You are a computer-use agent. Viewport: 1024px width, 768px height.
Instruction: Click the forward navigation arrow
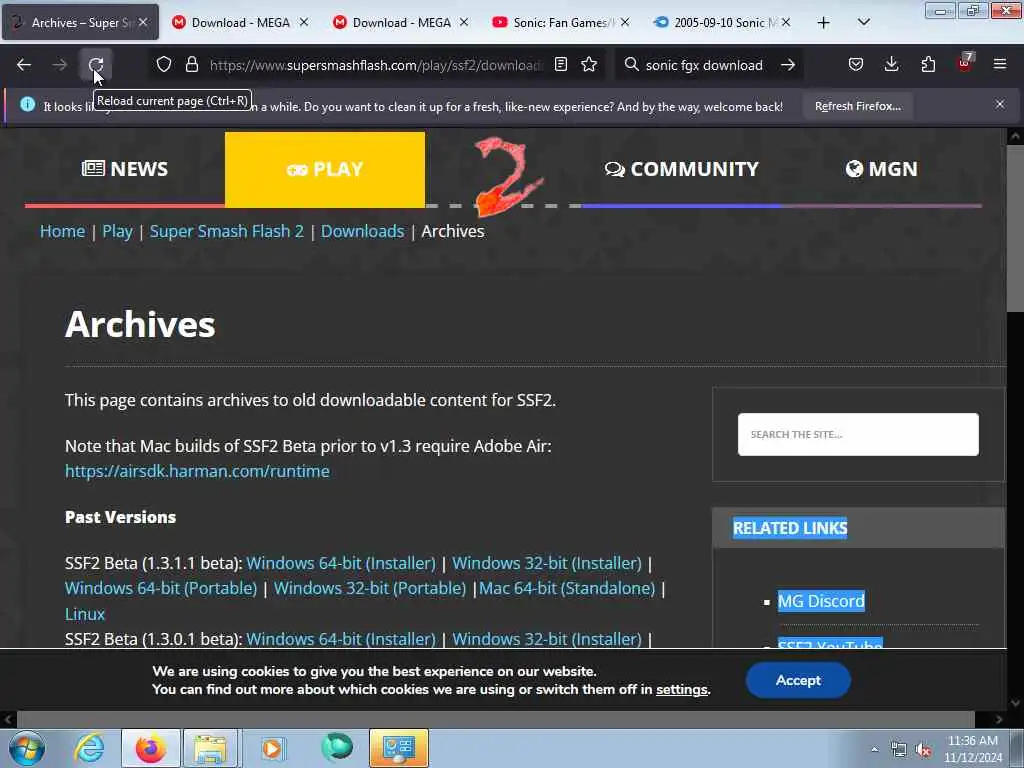[x=59, y=65]
